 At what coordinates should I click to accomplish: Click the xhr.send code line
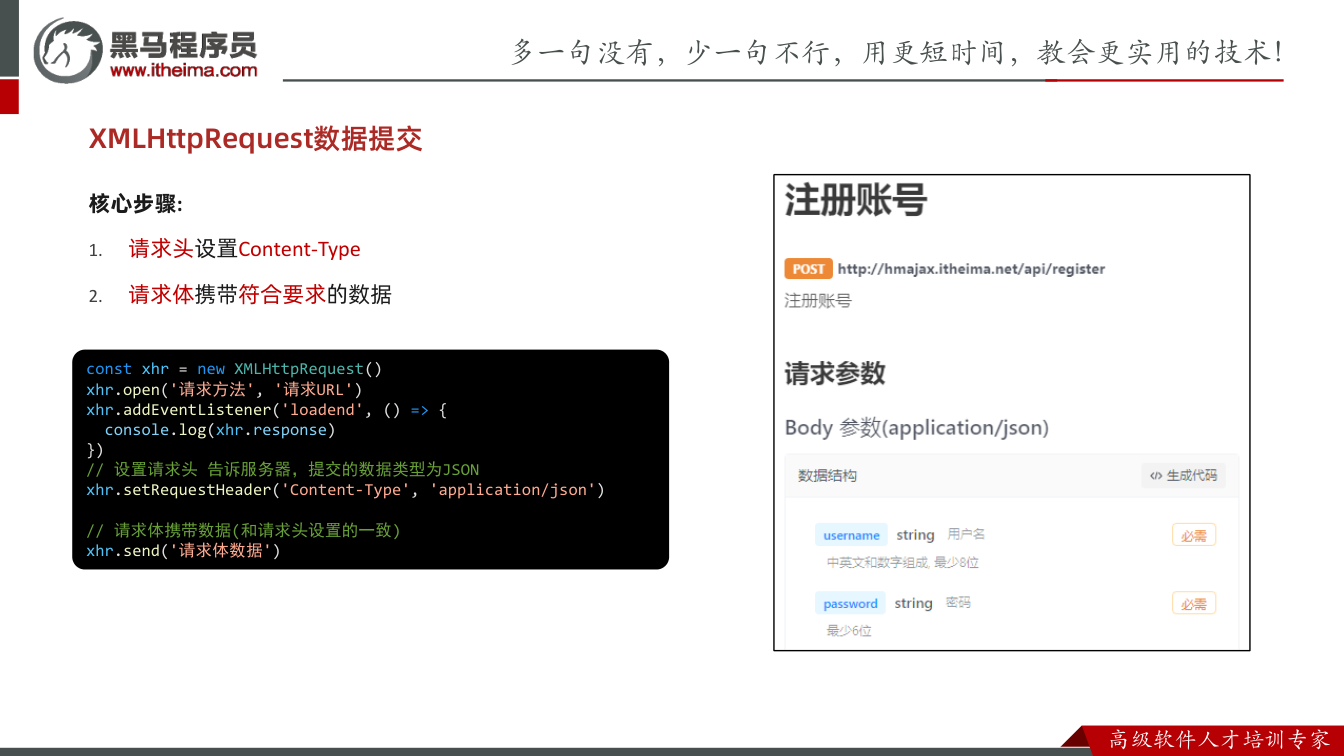pos(184,550)
